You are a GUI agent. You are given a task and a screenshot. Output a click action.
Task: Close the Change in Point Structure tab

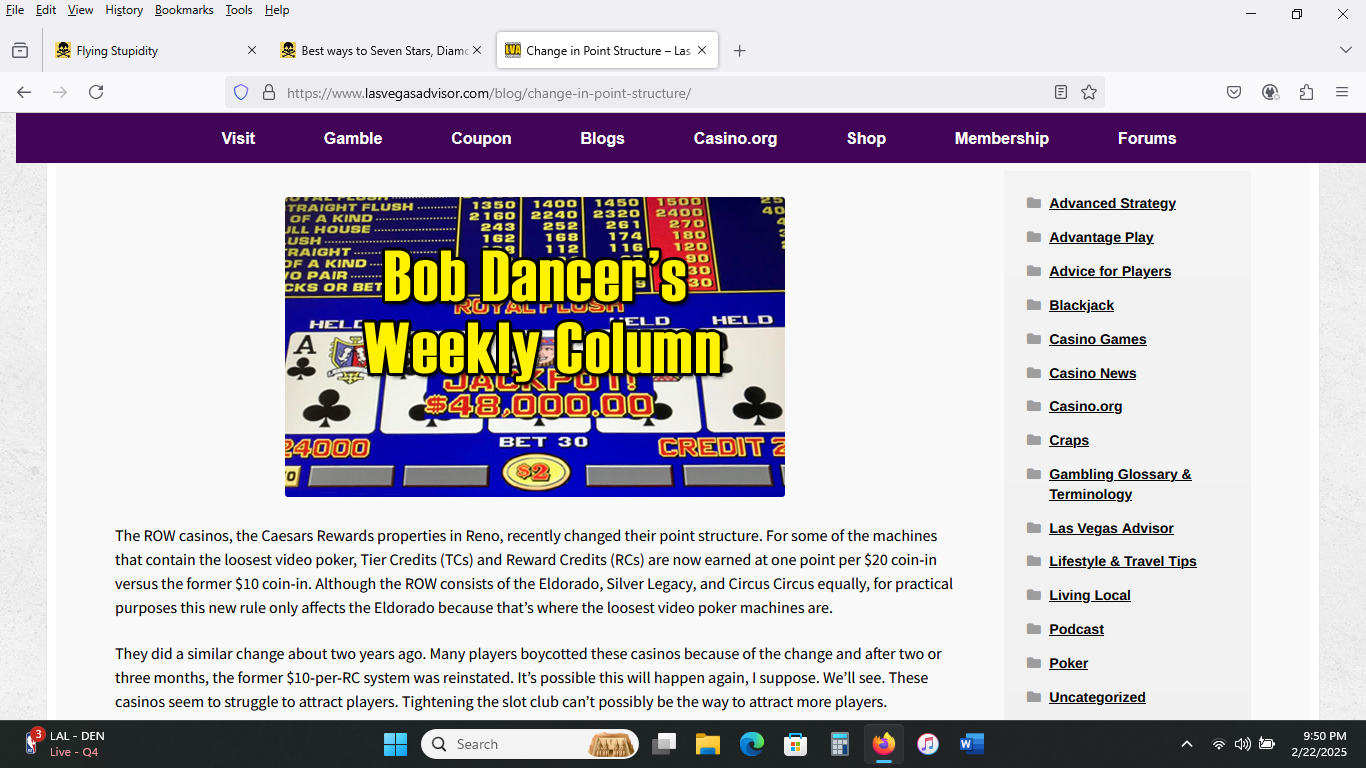[702, 50]
